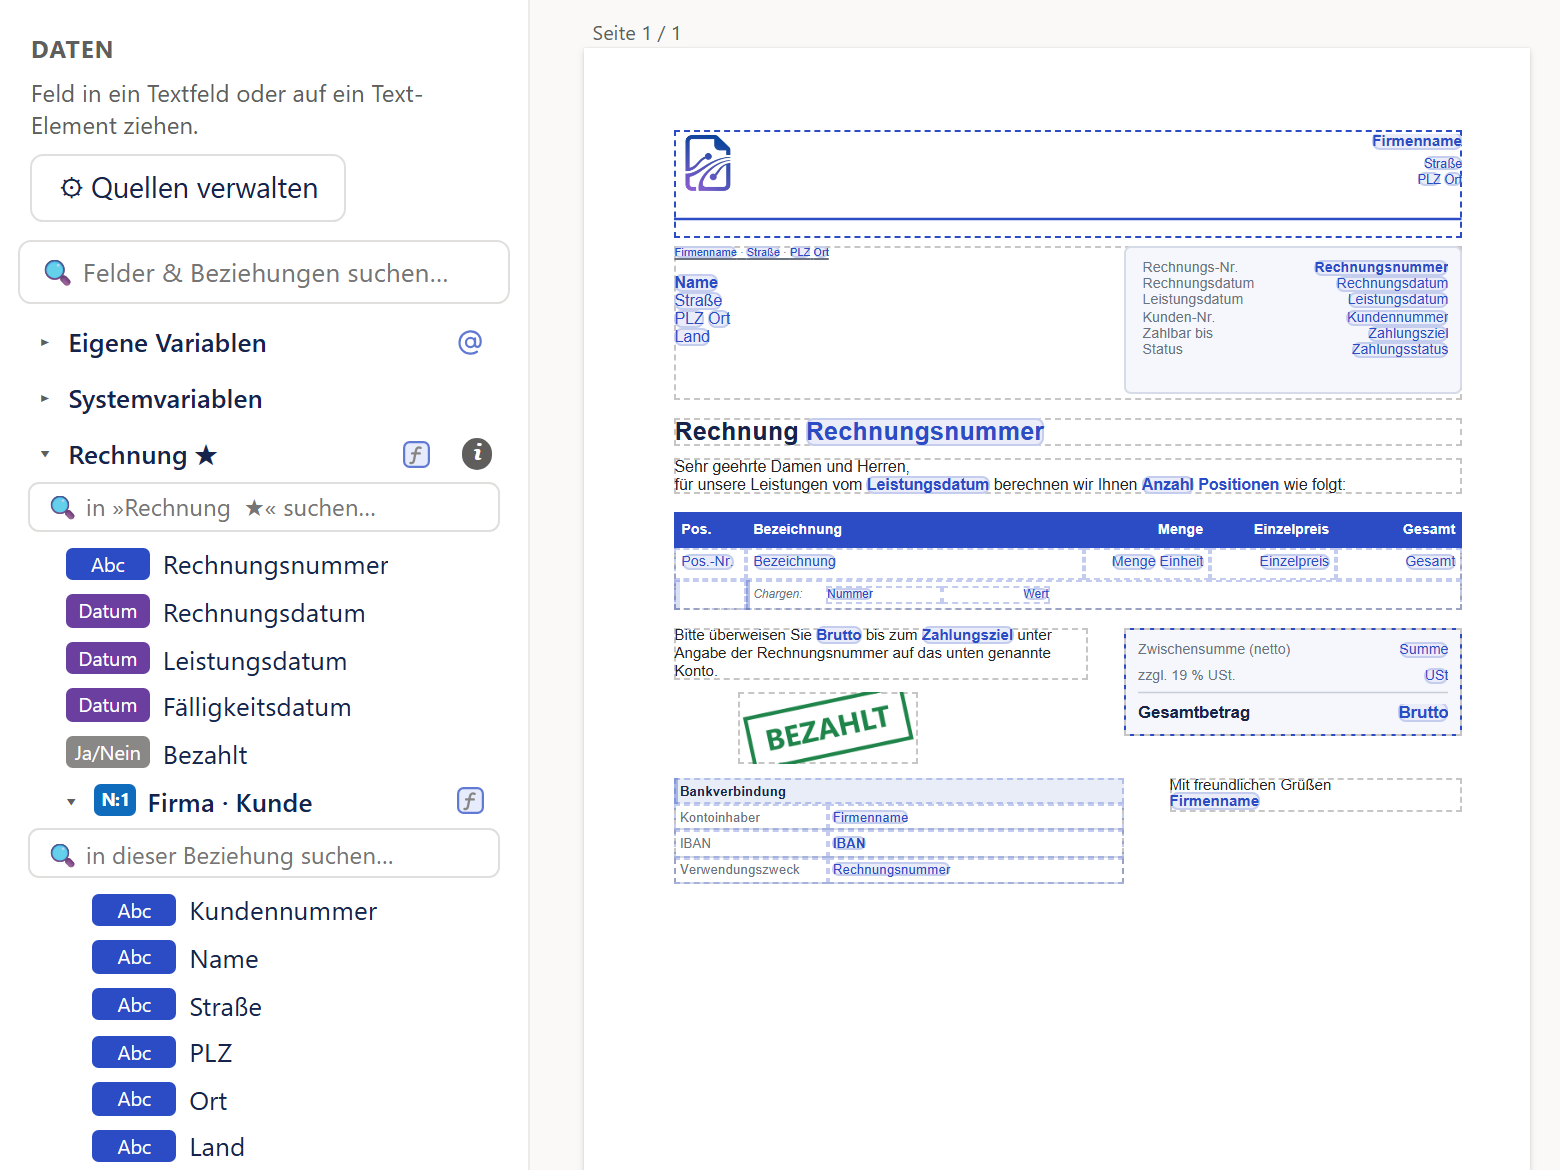Click the Datum badge of Fälligkeitsdatum
This screenshot has height=1170, width=1560.
click(x=108, y=705)
